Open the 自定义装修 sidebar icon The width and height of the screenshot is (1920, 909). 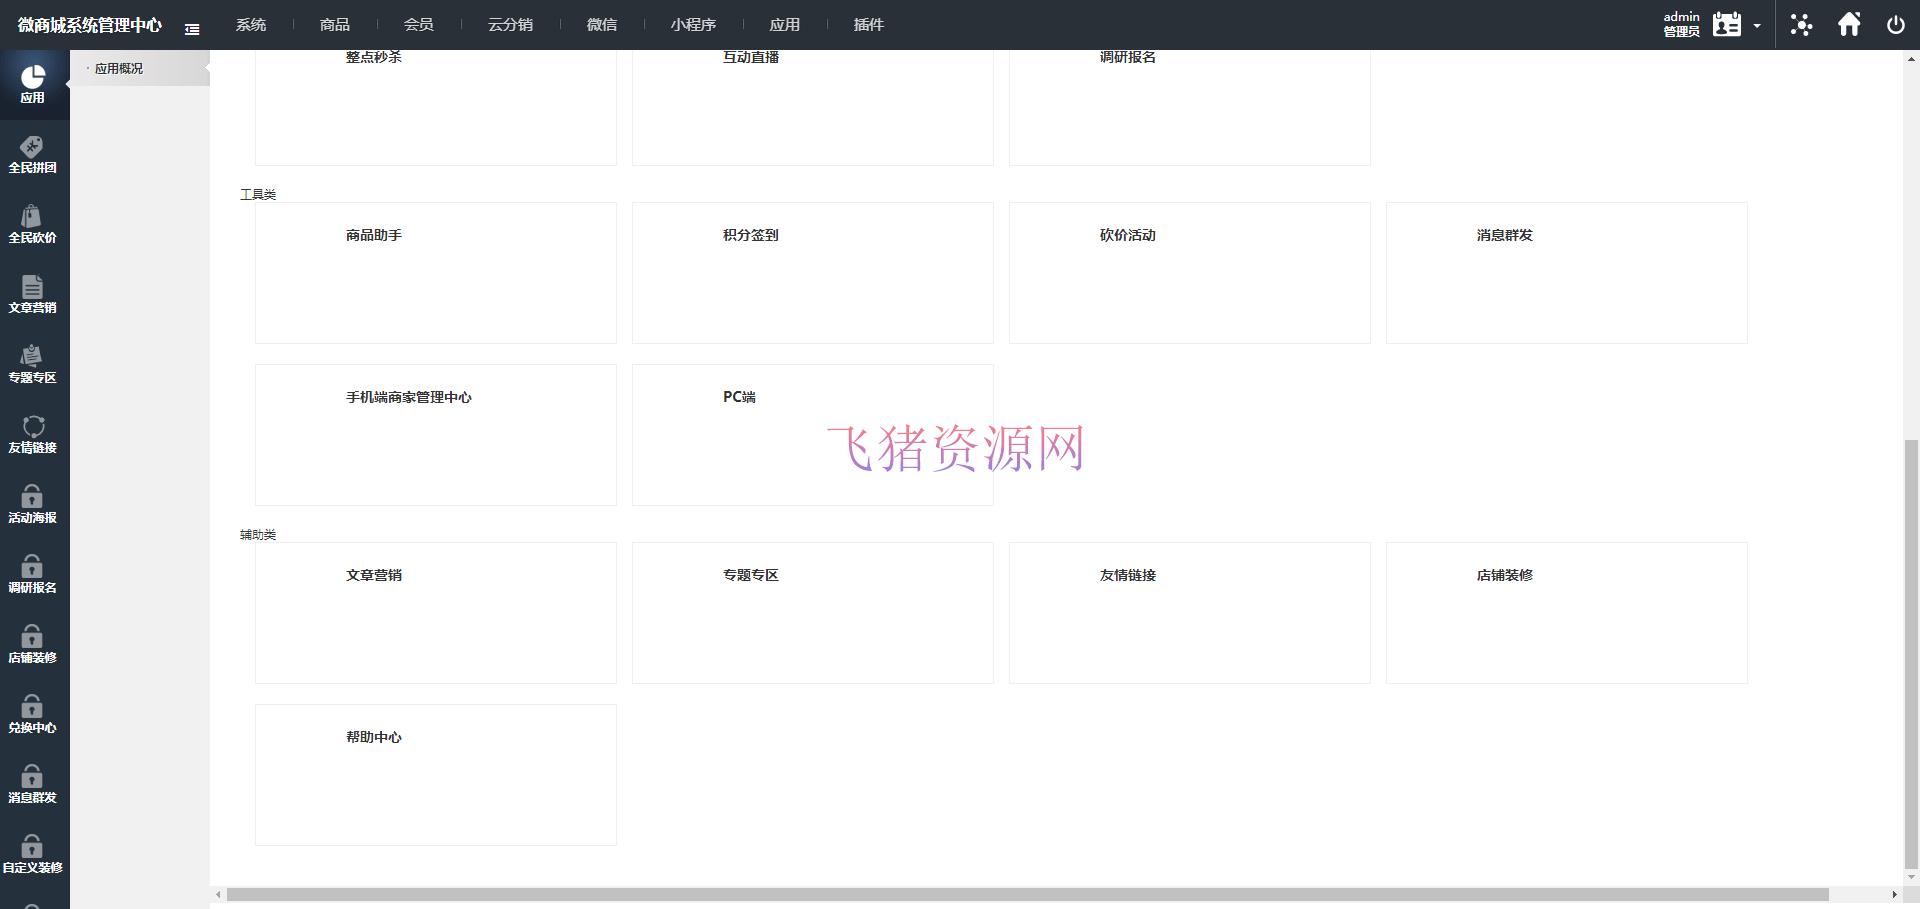pos(33,855)
